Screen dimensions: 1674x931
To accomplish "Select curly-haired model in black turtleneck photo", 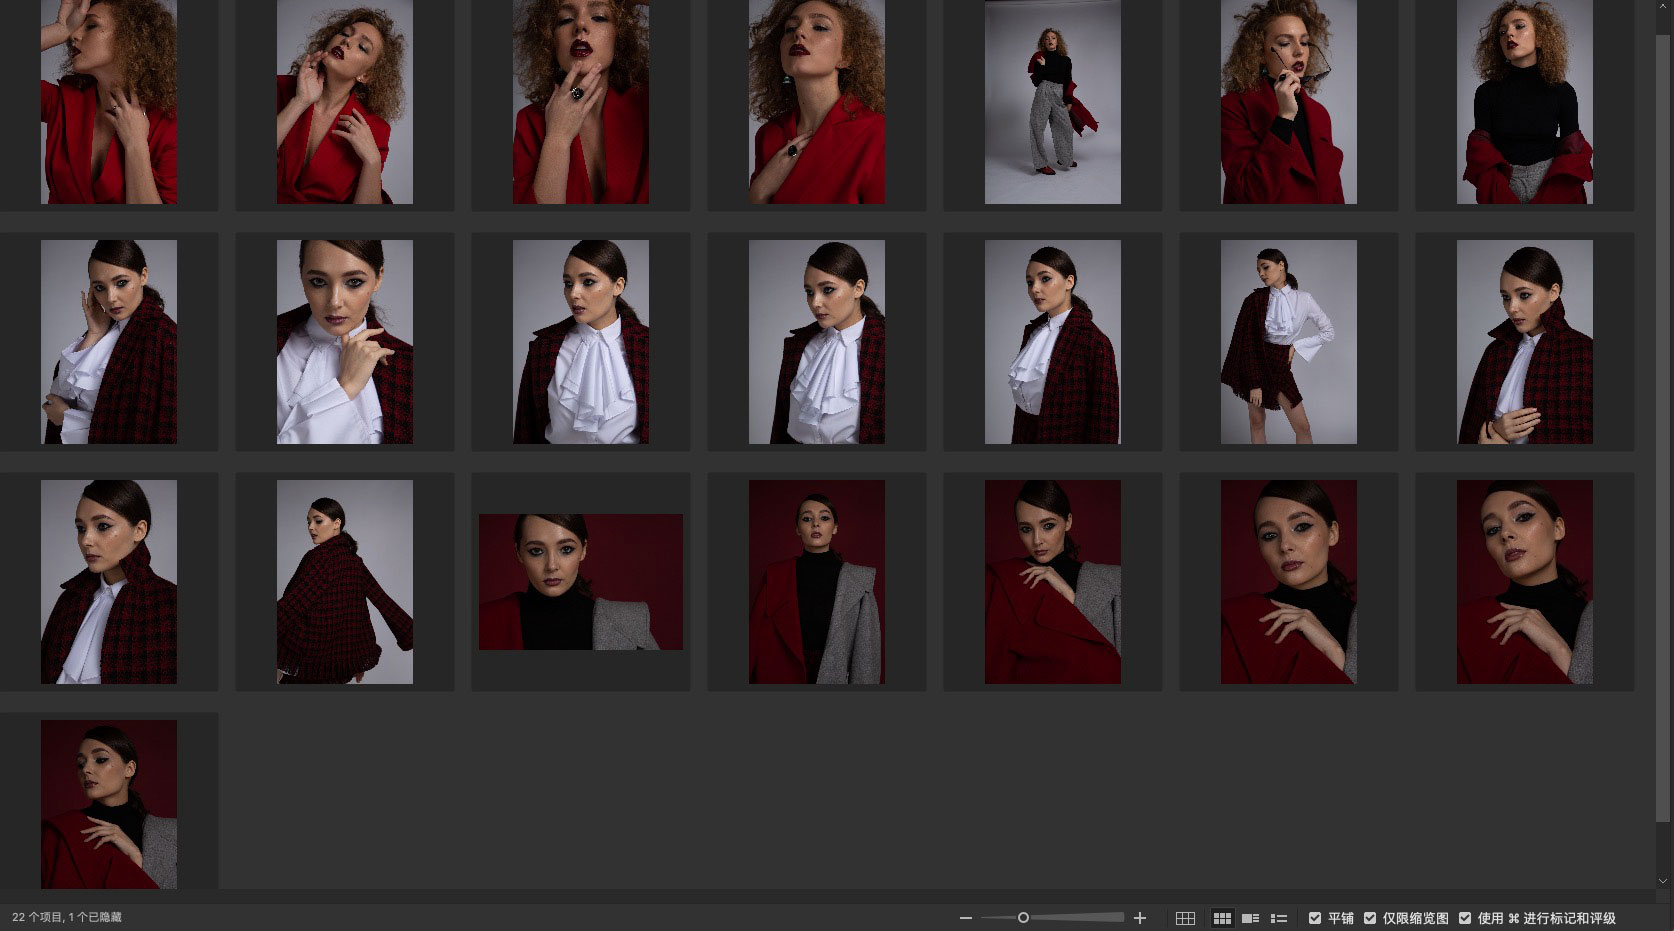I will pyautogui.click(x=1524, y=102).
